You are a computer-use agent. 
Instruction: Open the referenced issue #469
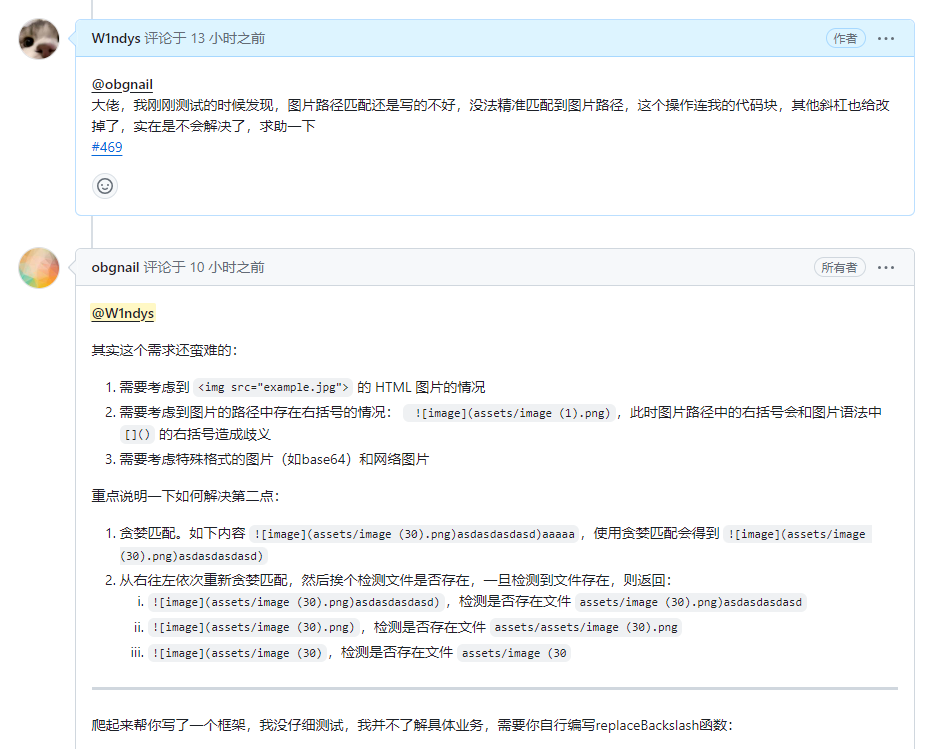[x=107, y=148]
